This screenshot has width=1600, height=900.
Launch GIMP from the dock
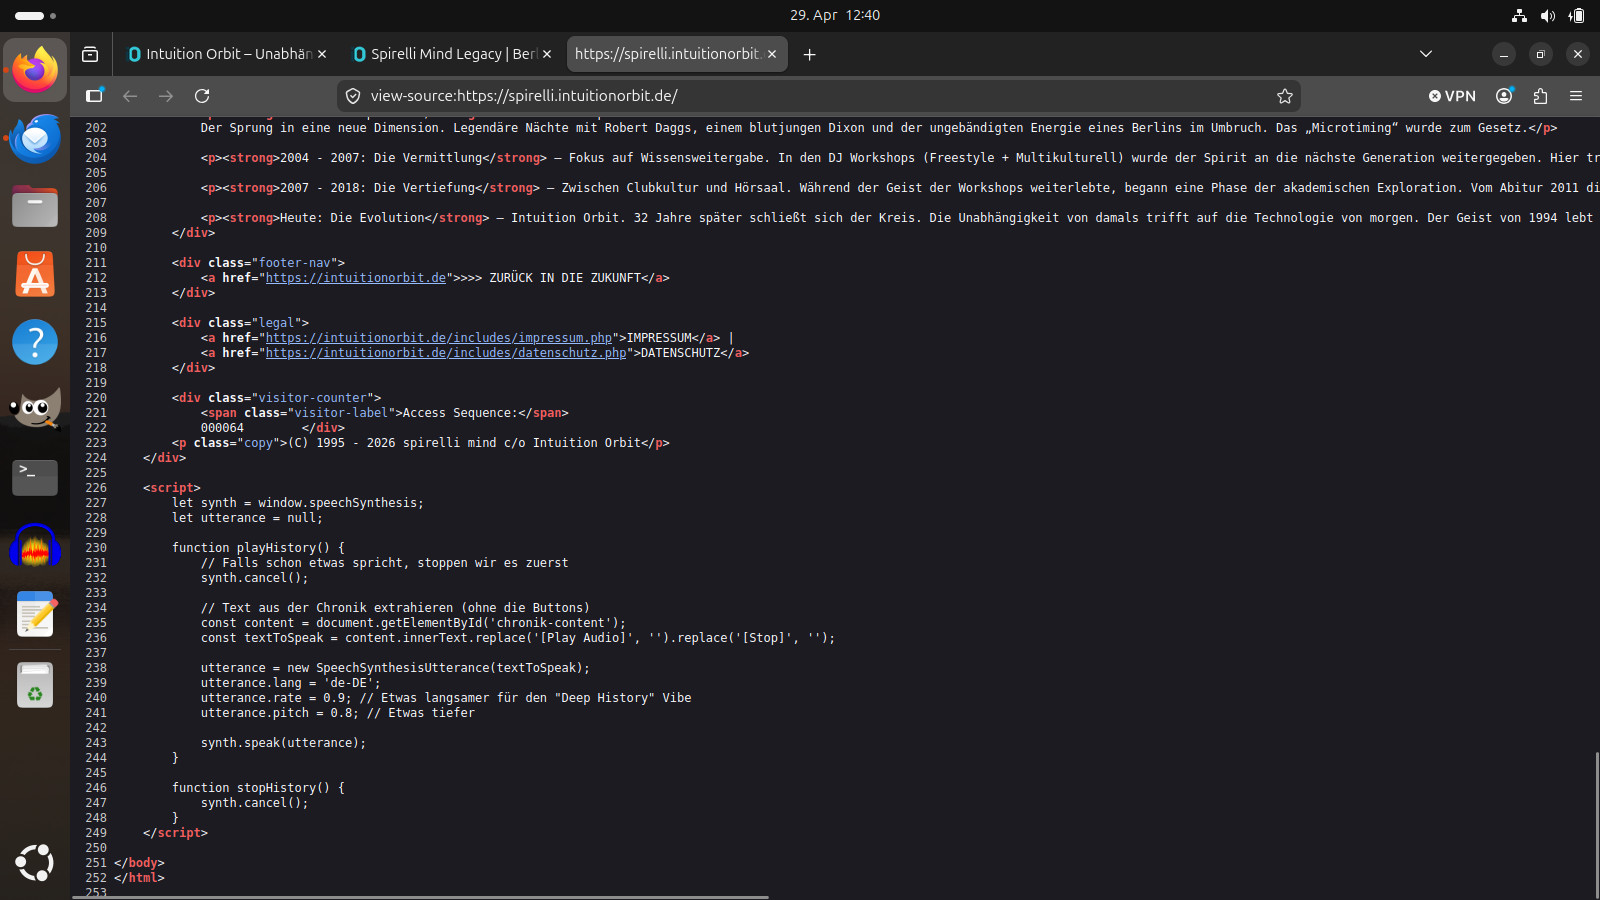(x=35, y=410)
